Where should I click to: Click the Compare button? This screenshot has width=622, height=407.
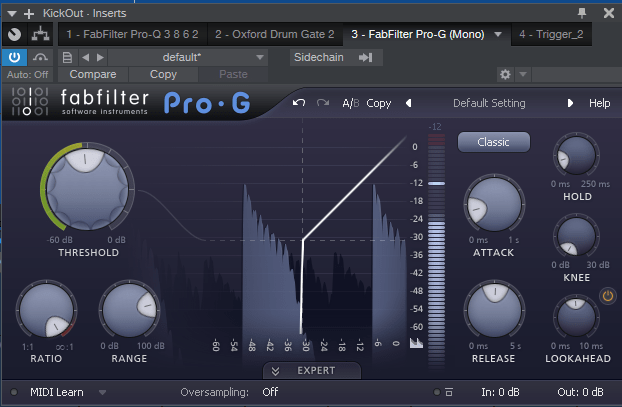coord(92,74)
